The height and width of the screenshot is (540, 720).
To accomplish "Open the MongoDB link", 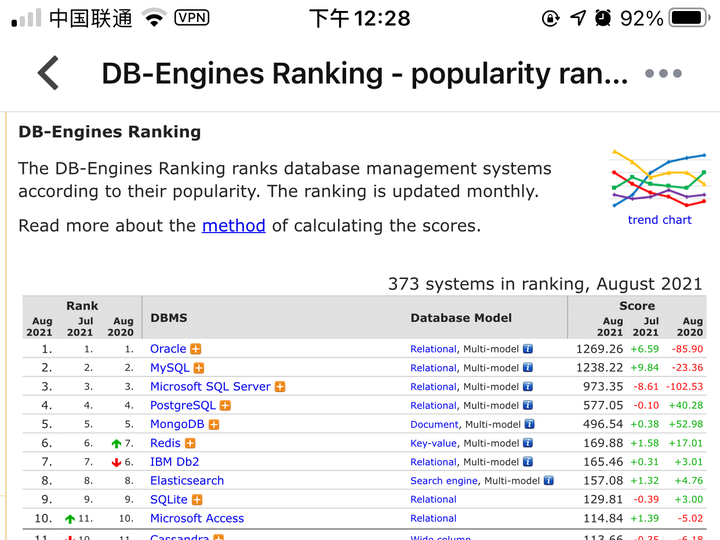I will [x=177, y=424].
